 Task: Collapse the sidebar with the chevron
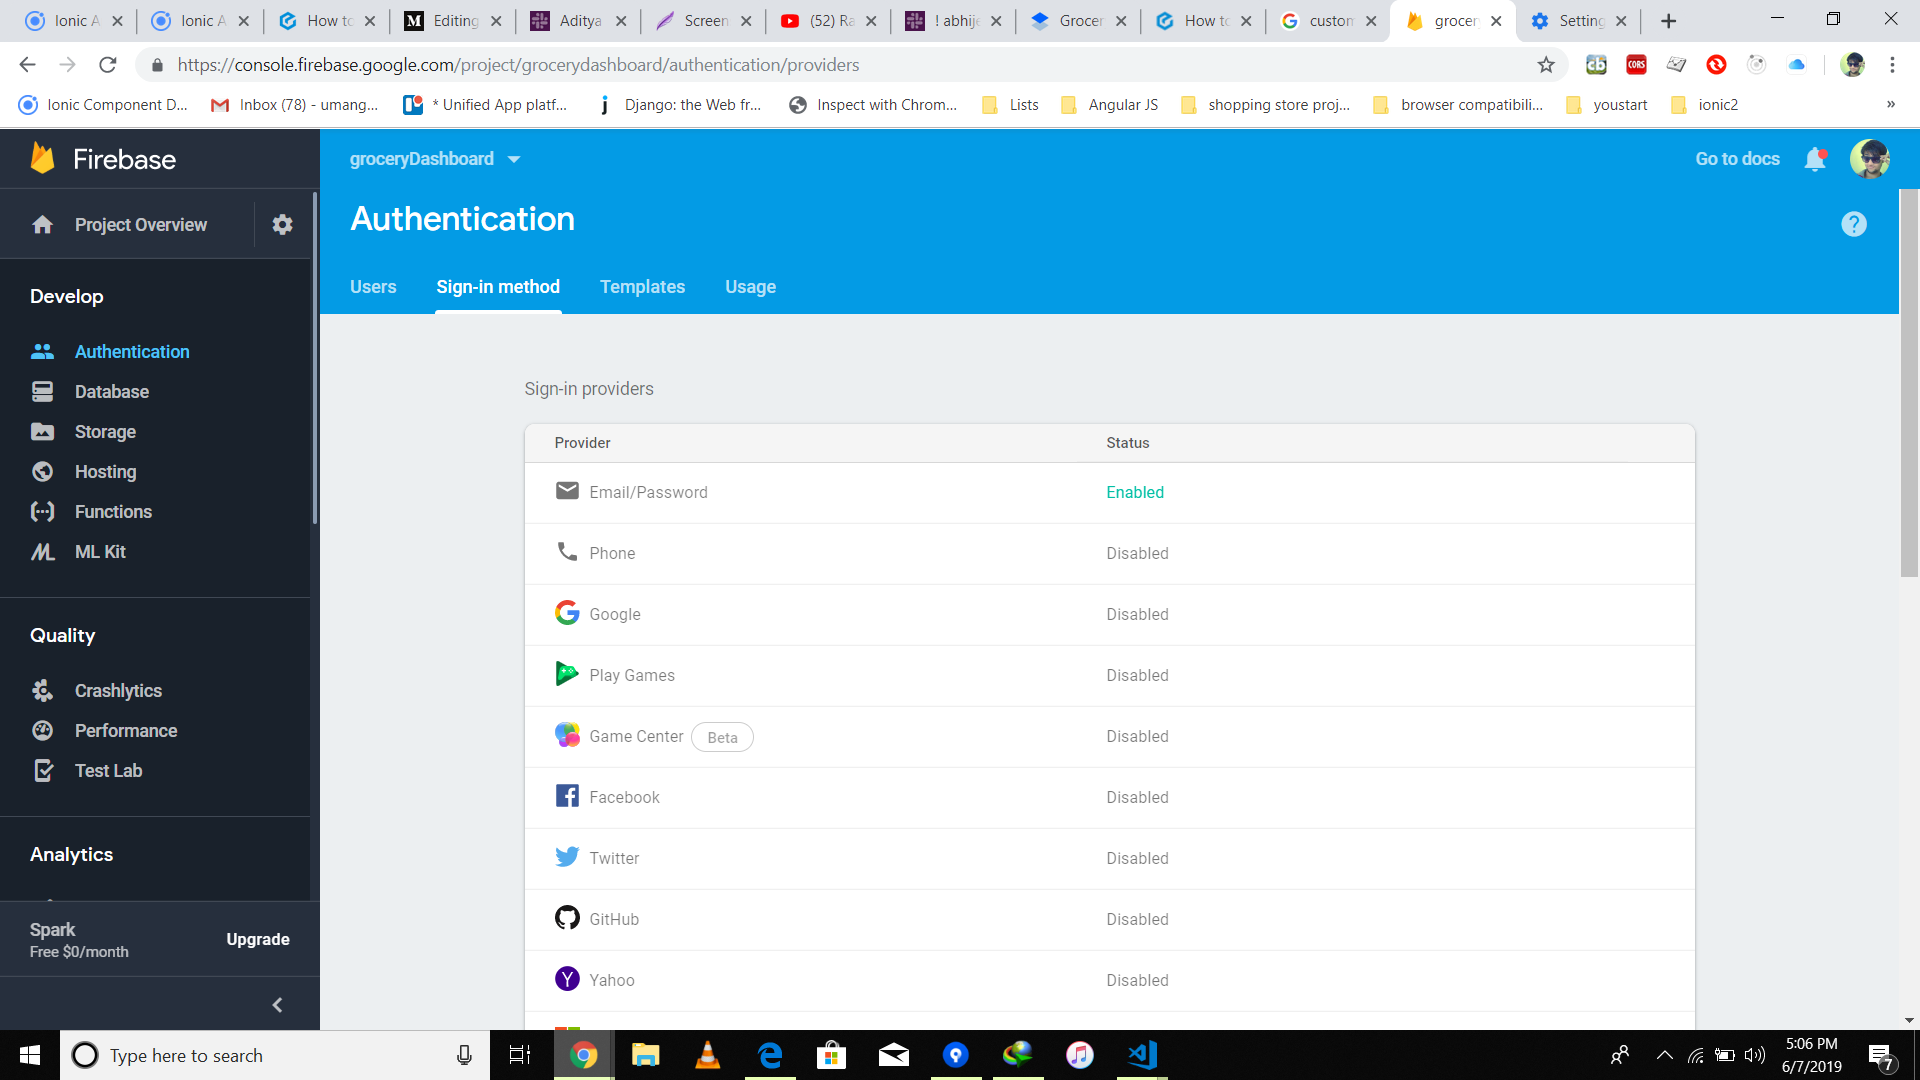(x=277, y=1005)
